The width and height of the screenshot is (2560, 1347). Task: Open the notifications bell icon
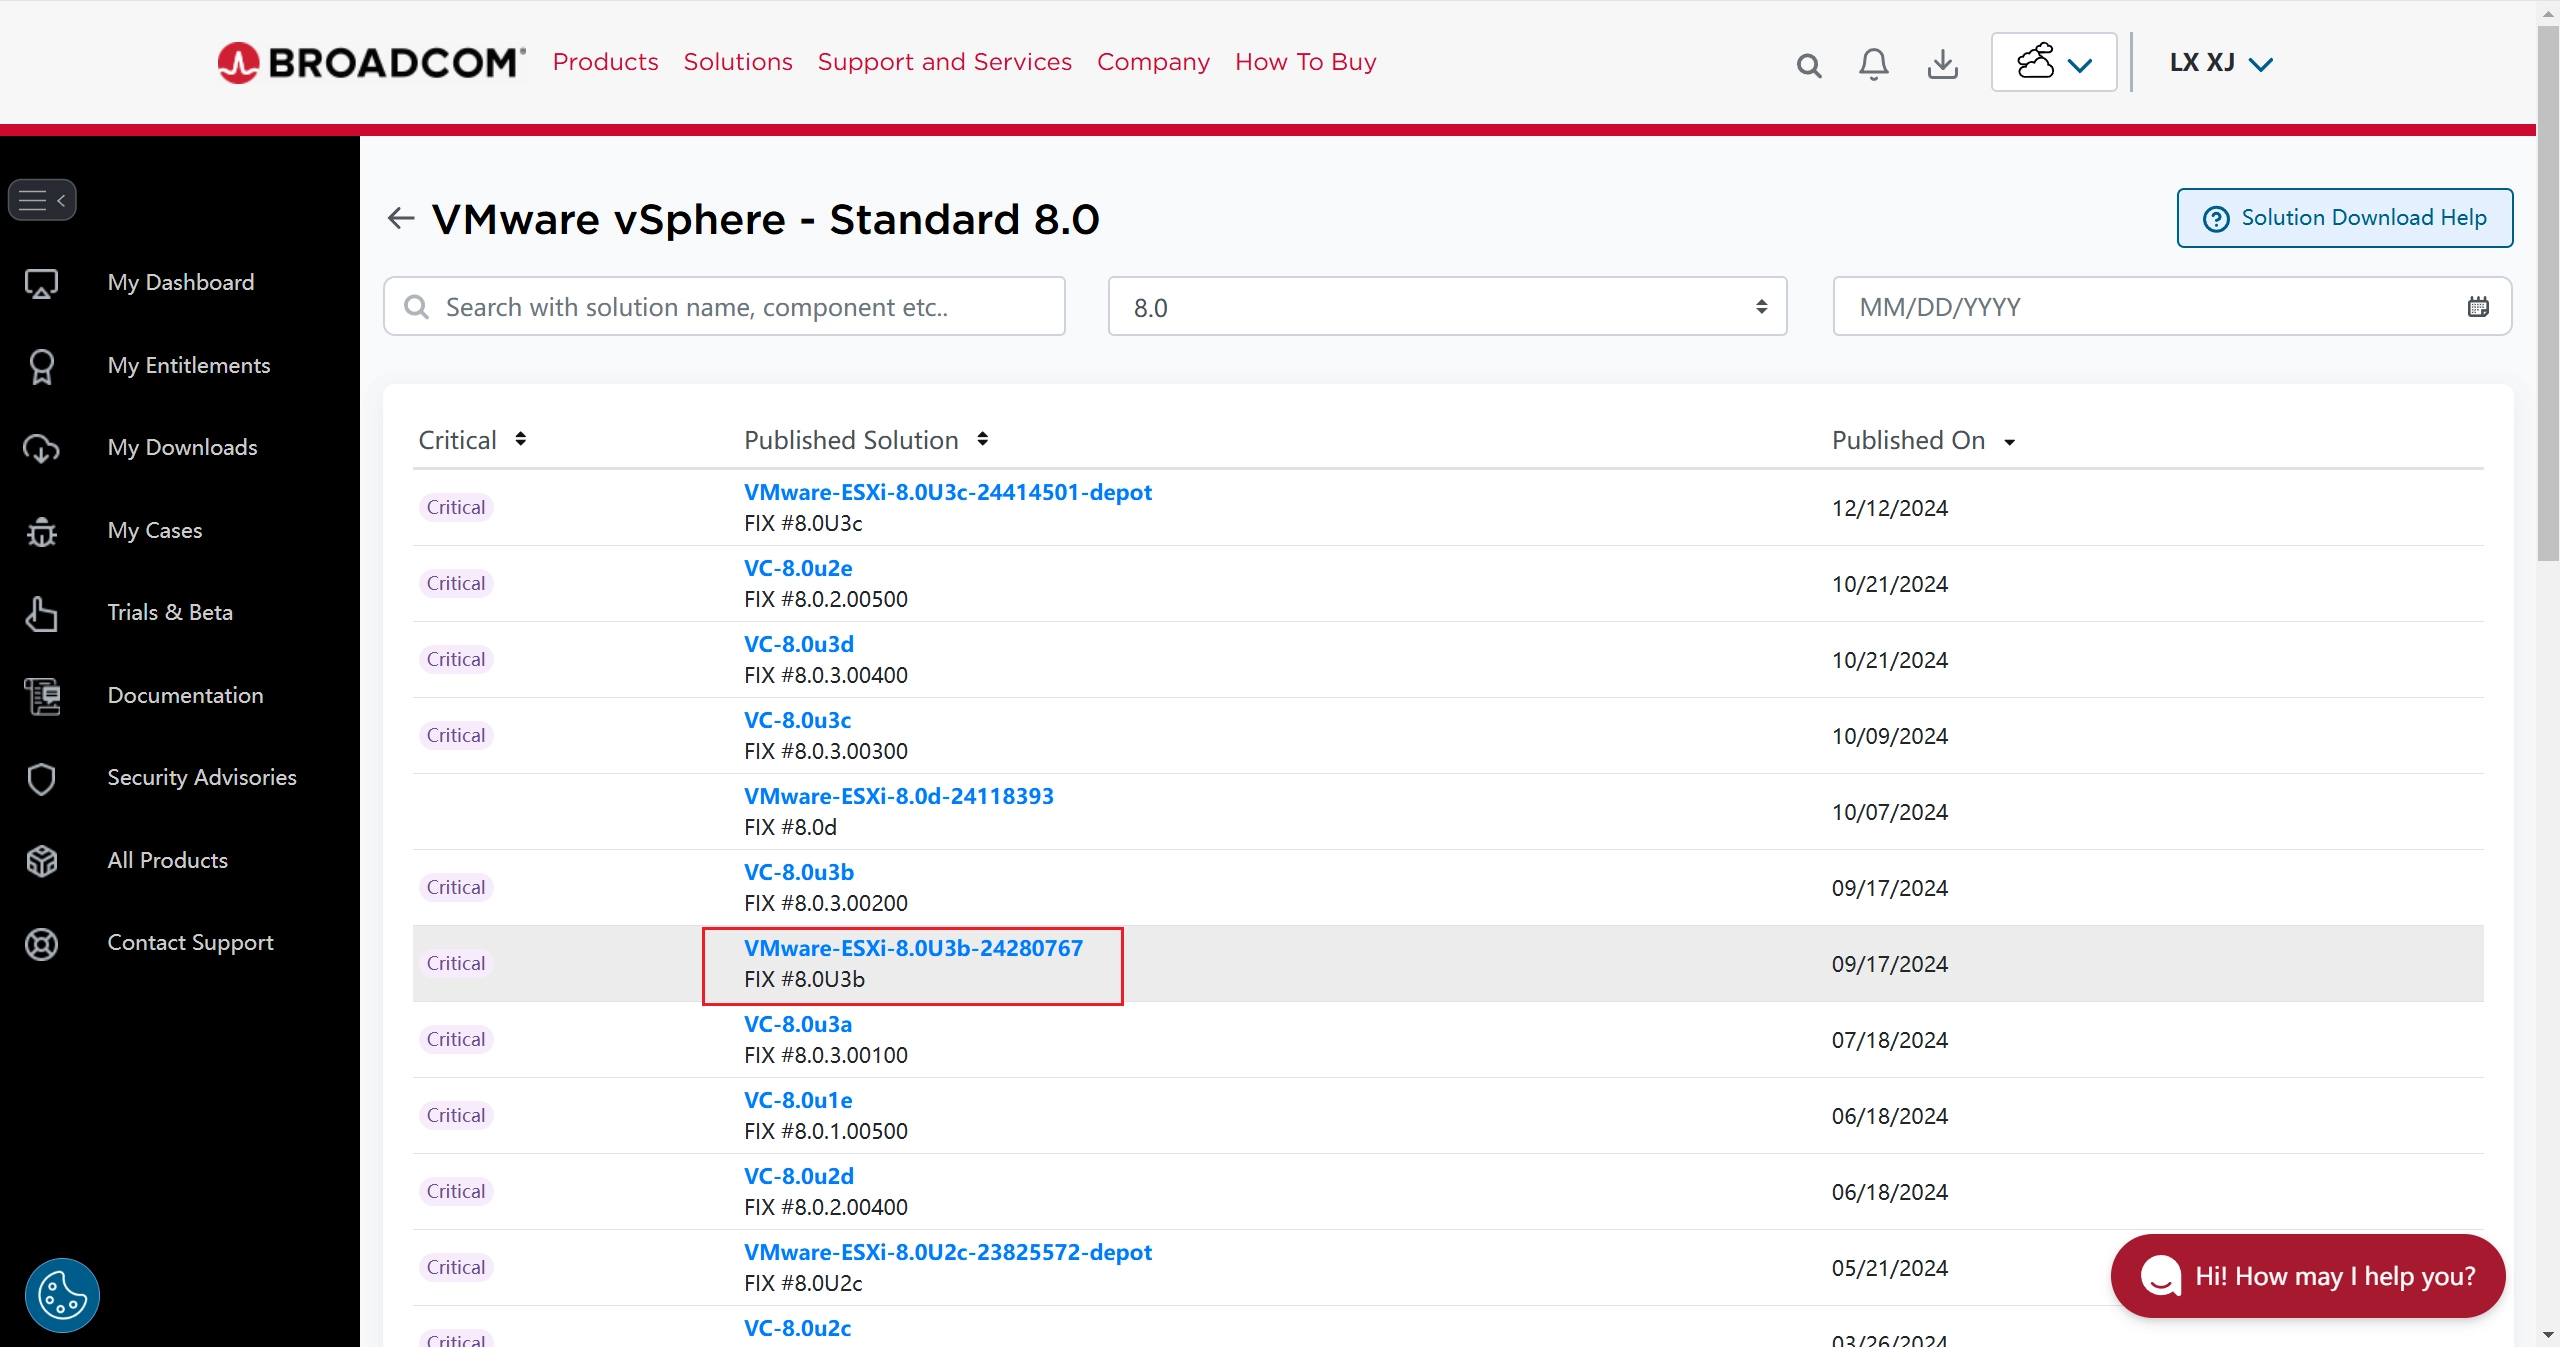(x=1873, y=65)
